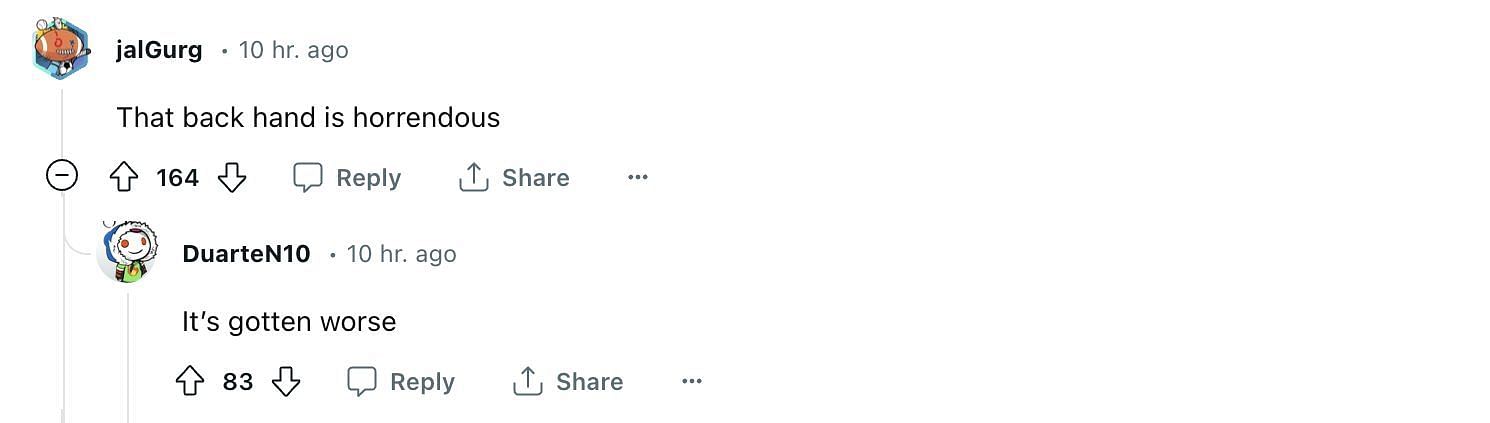1490x423 pixels.
Task: Upvote jalGurg's comment
Action: pos(123,178)
